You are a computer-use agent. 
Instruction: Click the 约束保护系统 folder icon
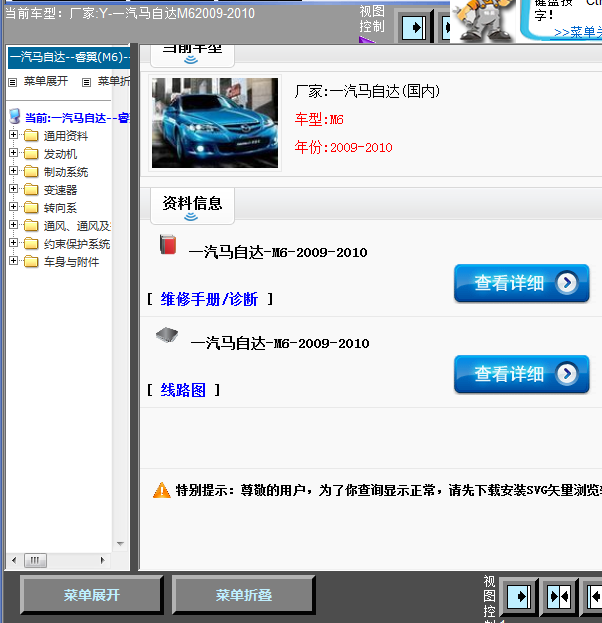point(31,244)
